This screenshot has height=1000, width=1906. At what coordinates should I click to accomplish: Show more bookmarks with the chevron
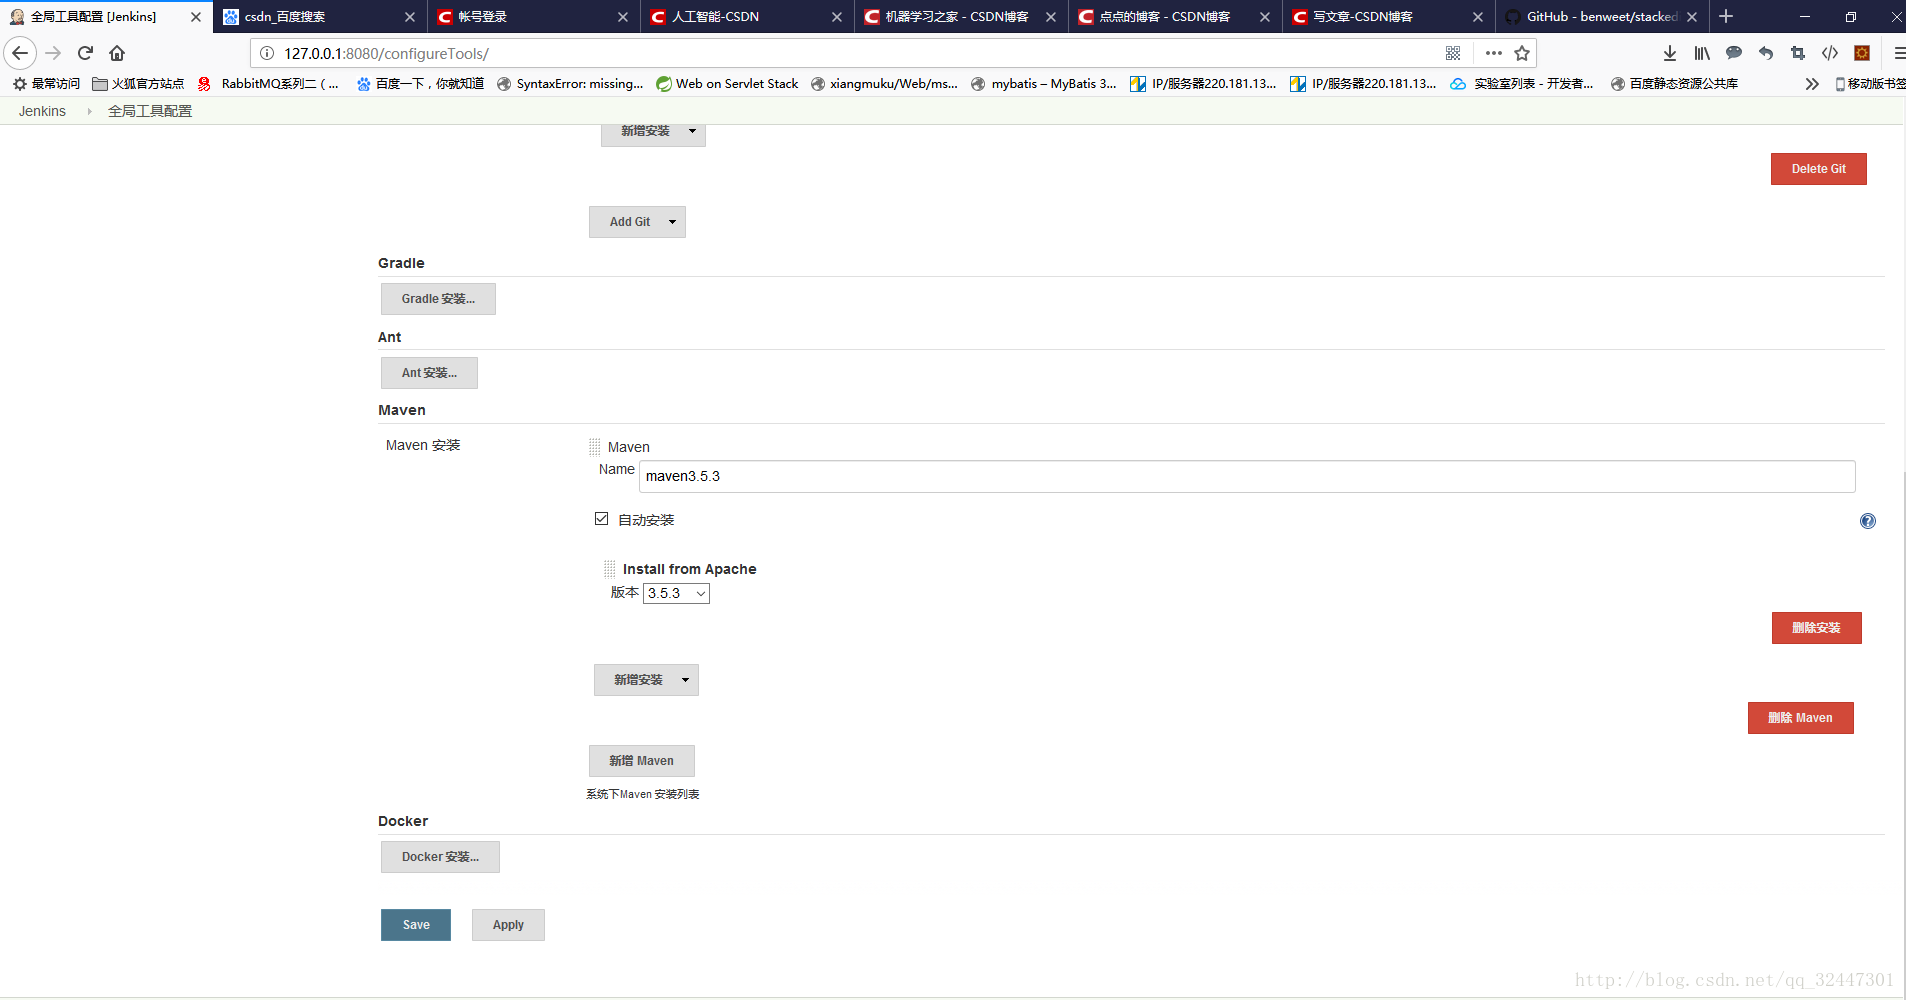point(1812,84)
